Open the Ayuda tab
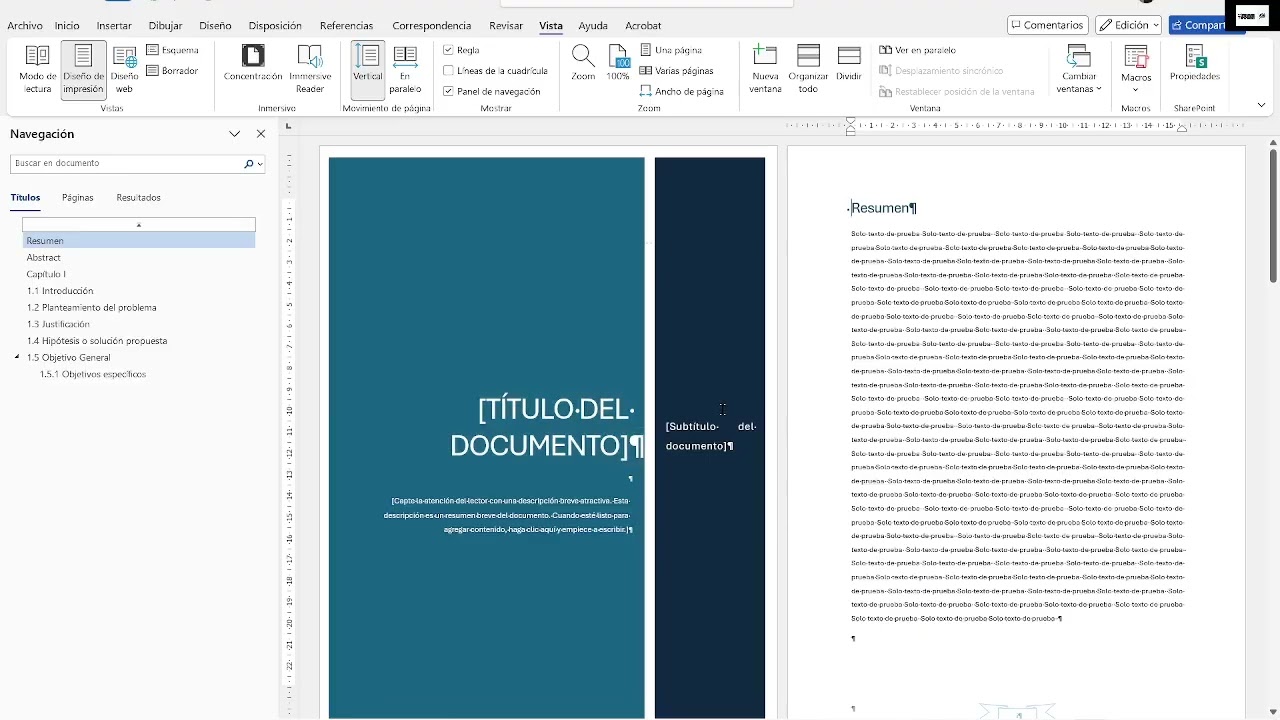The width and height of the screenshot is (1280, 720). pos(593,25)
